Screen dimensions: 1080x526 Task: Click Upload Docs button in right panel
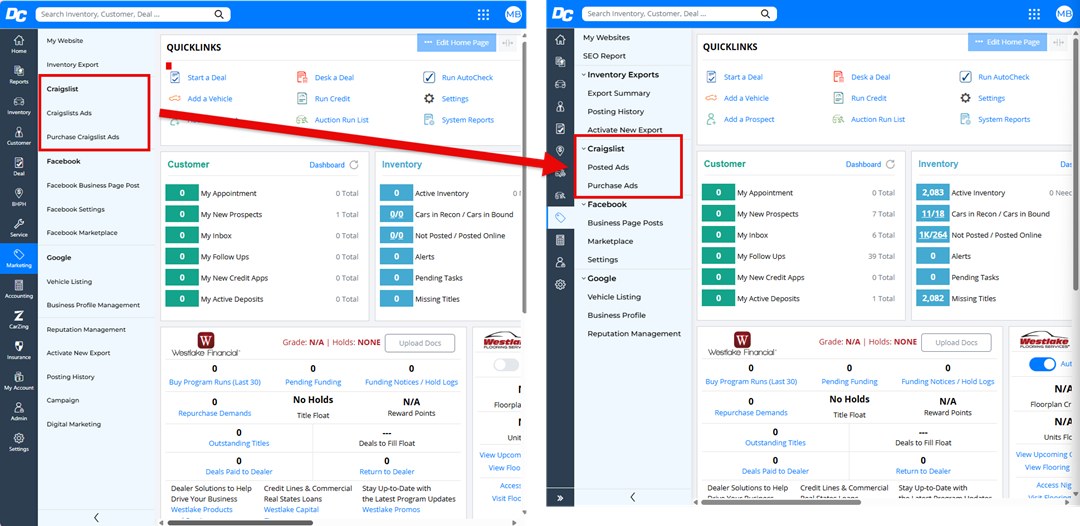[956, 342]
